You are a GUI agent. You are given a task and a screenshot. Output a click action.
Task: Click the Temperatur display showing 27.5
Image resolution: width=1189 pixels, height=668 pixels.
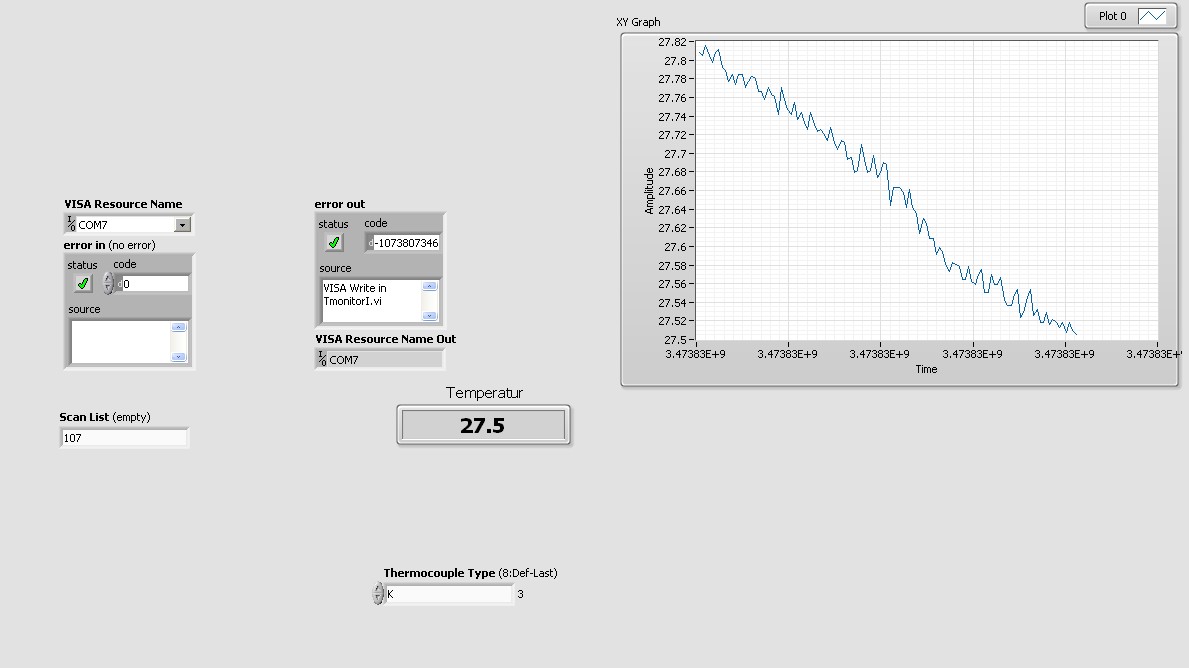tap(483, 425)
